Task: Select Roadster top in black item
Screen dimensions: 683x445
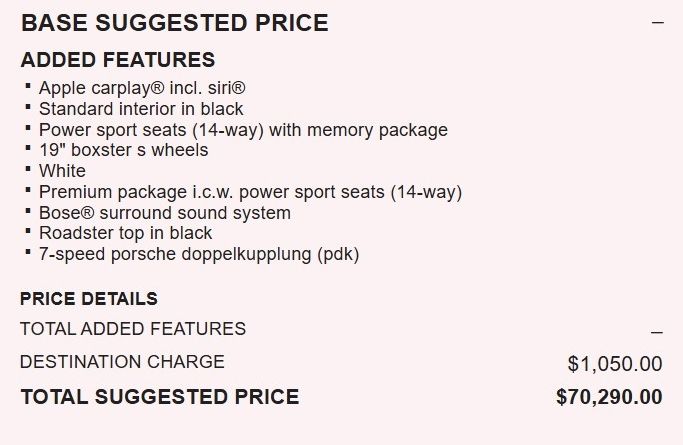Action: pos(125,233)
